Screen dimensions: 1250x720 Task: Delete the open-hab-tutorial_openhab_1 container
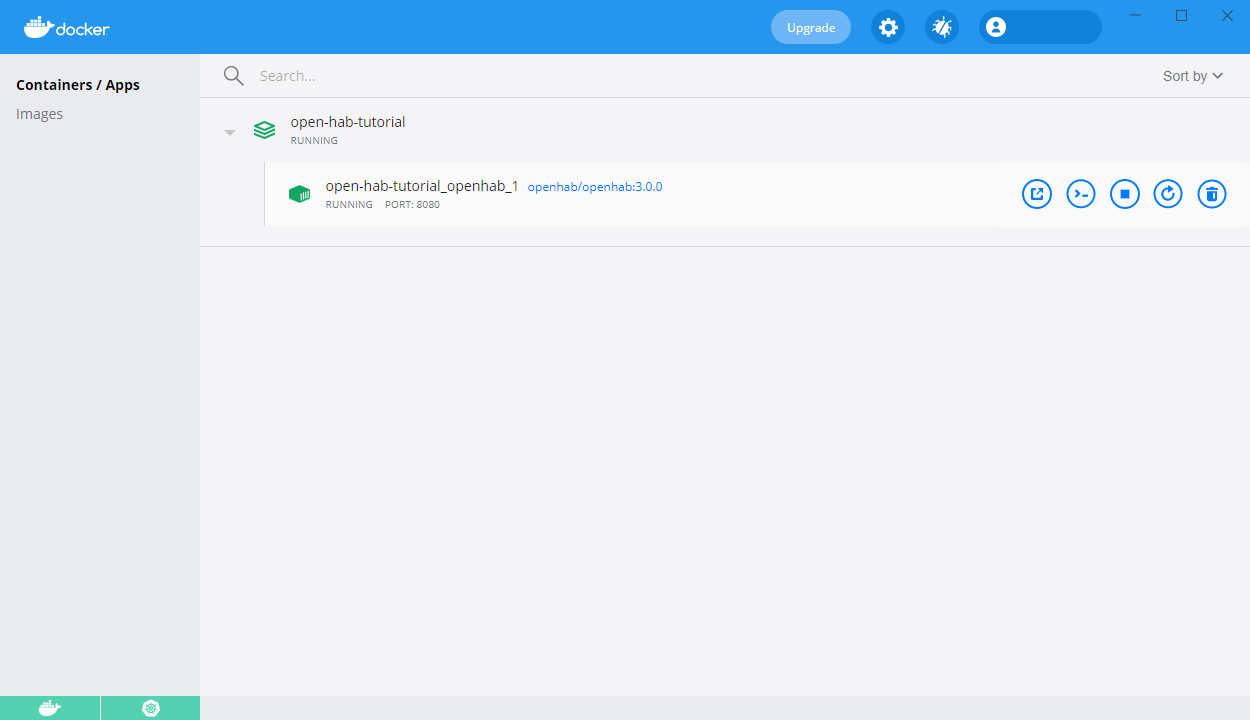tap(1212, 194)
